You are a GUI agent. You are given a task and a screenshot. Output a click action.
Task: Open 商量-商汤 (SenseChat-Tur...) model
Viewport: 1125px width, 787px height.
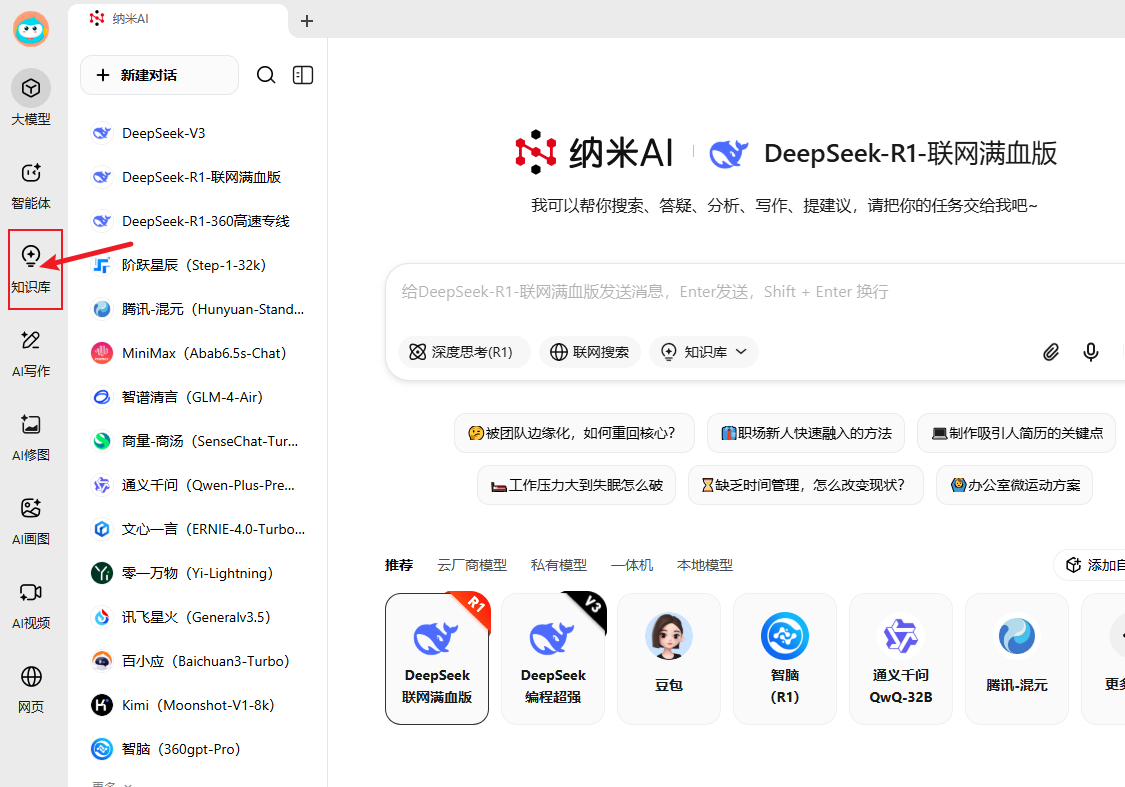pos(199,441)
